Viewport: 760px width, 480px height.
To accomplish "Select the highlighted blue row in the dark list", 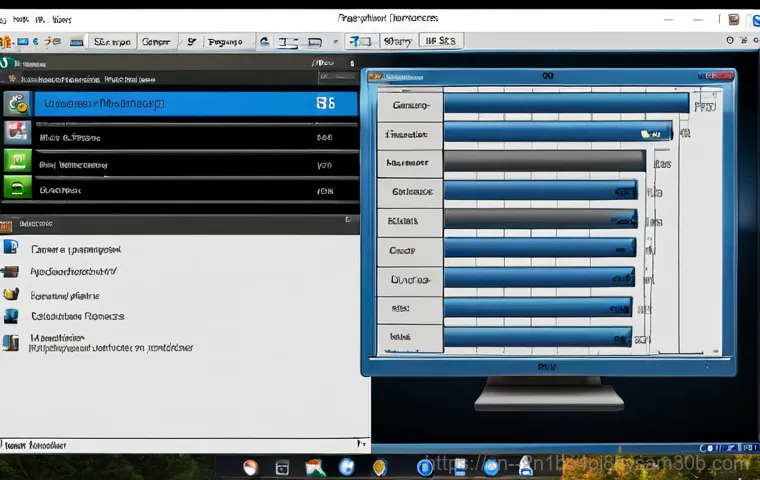I will pyautogui.click(x=195, y=103).
